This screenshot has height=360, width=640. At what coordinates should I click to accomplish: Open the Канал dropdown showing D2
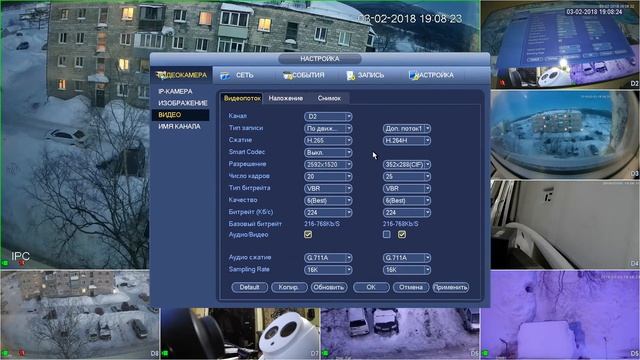(x=328, y=117)
